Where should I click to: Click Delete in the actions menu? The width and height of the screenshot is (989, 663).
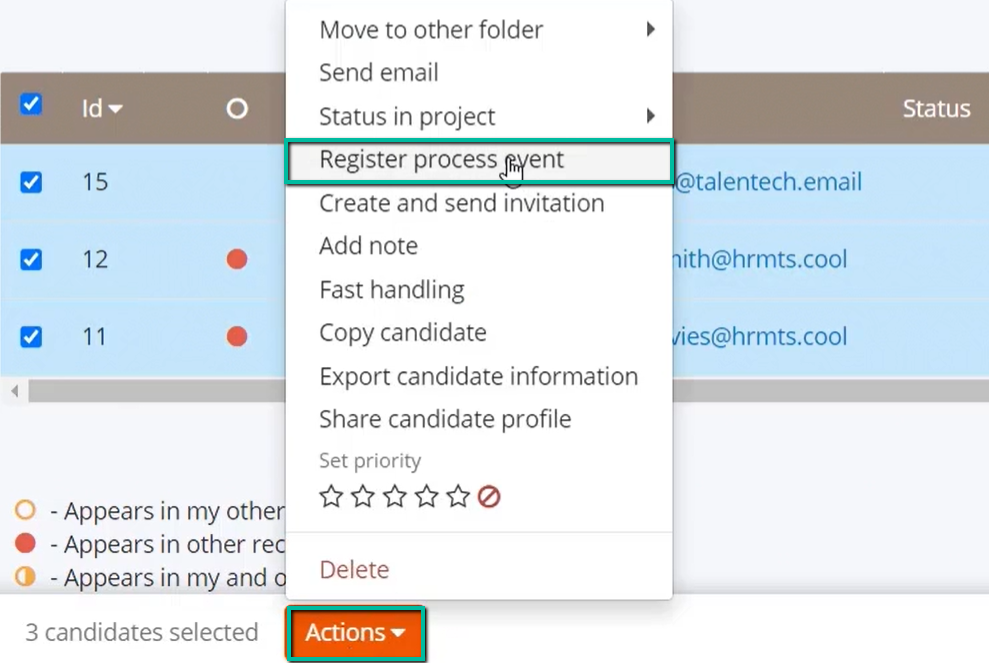pos(354,570)
